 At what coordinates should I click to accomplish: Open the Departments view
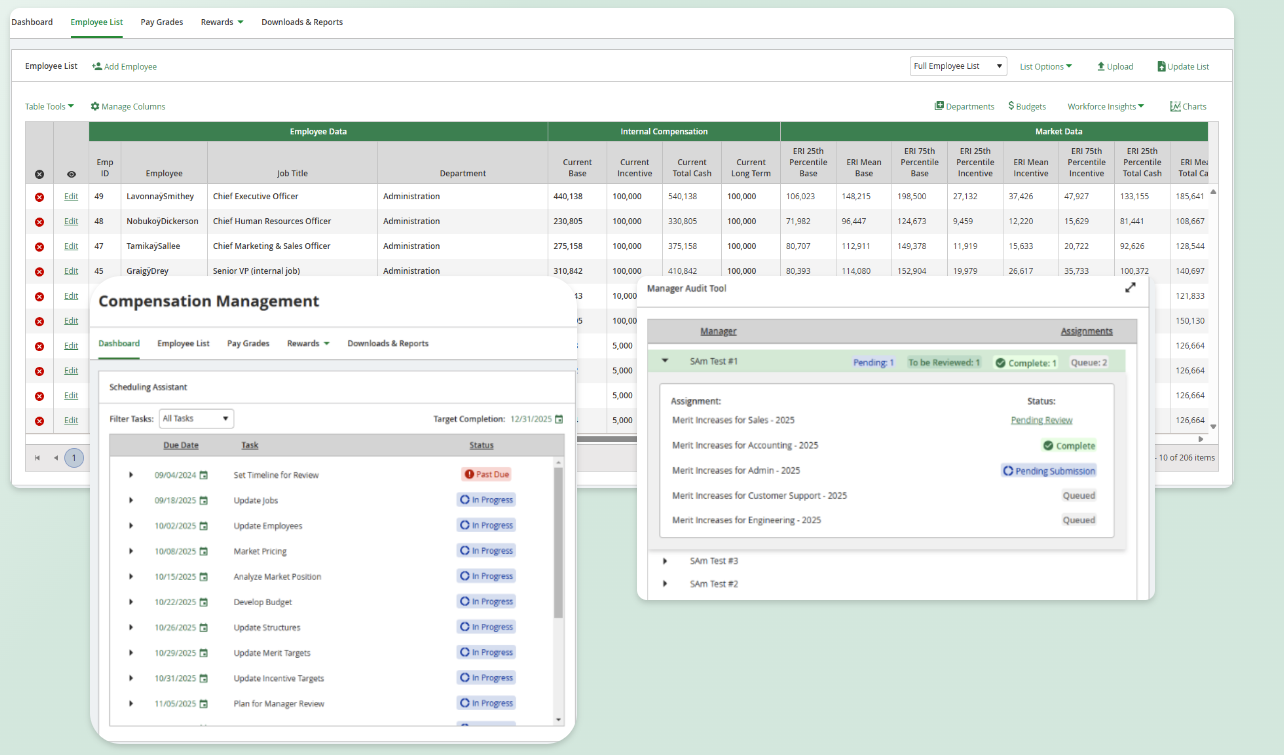[964, 106]
